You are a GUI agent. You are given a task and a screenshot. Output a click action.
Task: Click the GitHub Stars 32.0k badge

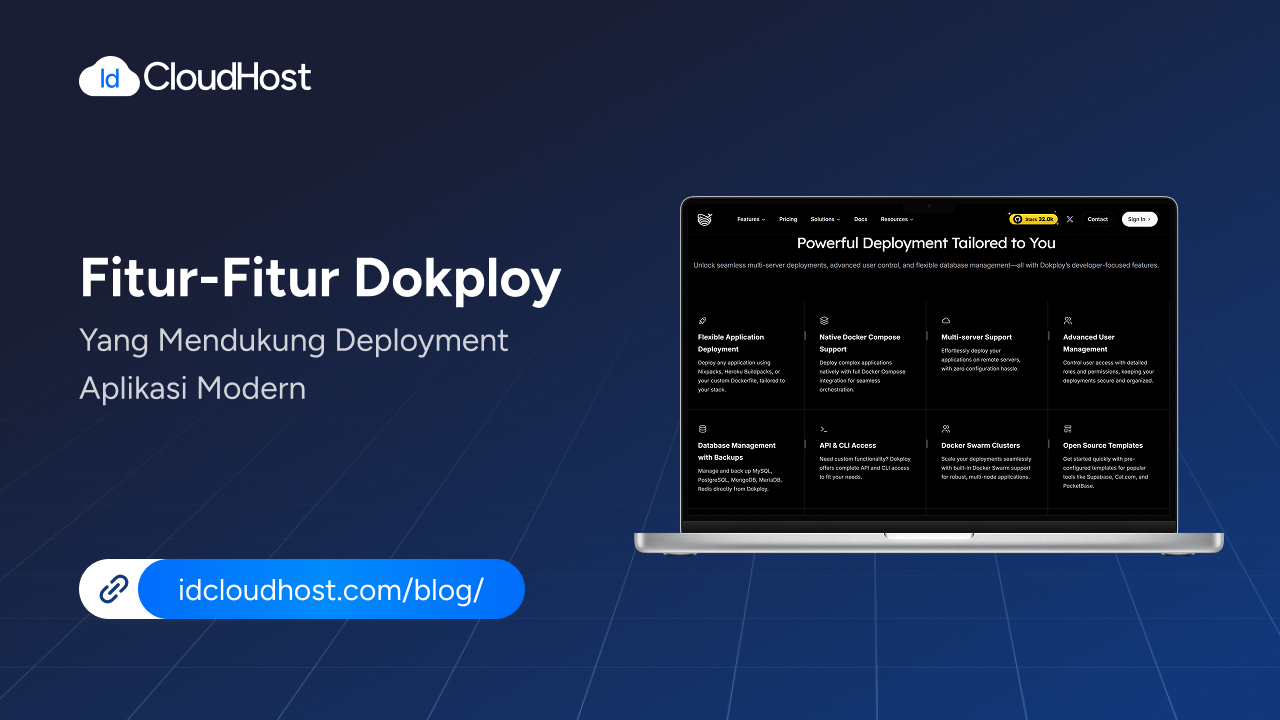(1033, 219)
